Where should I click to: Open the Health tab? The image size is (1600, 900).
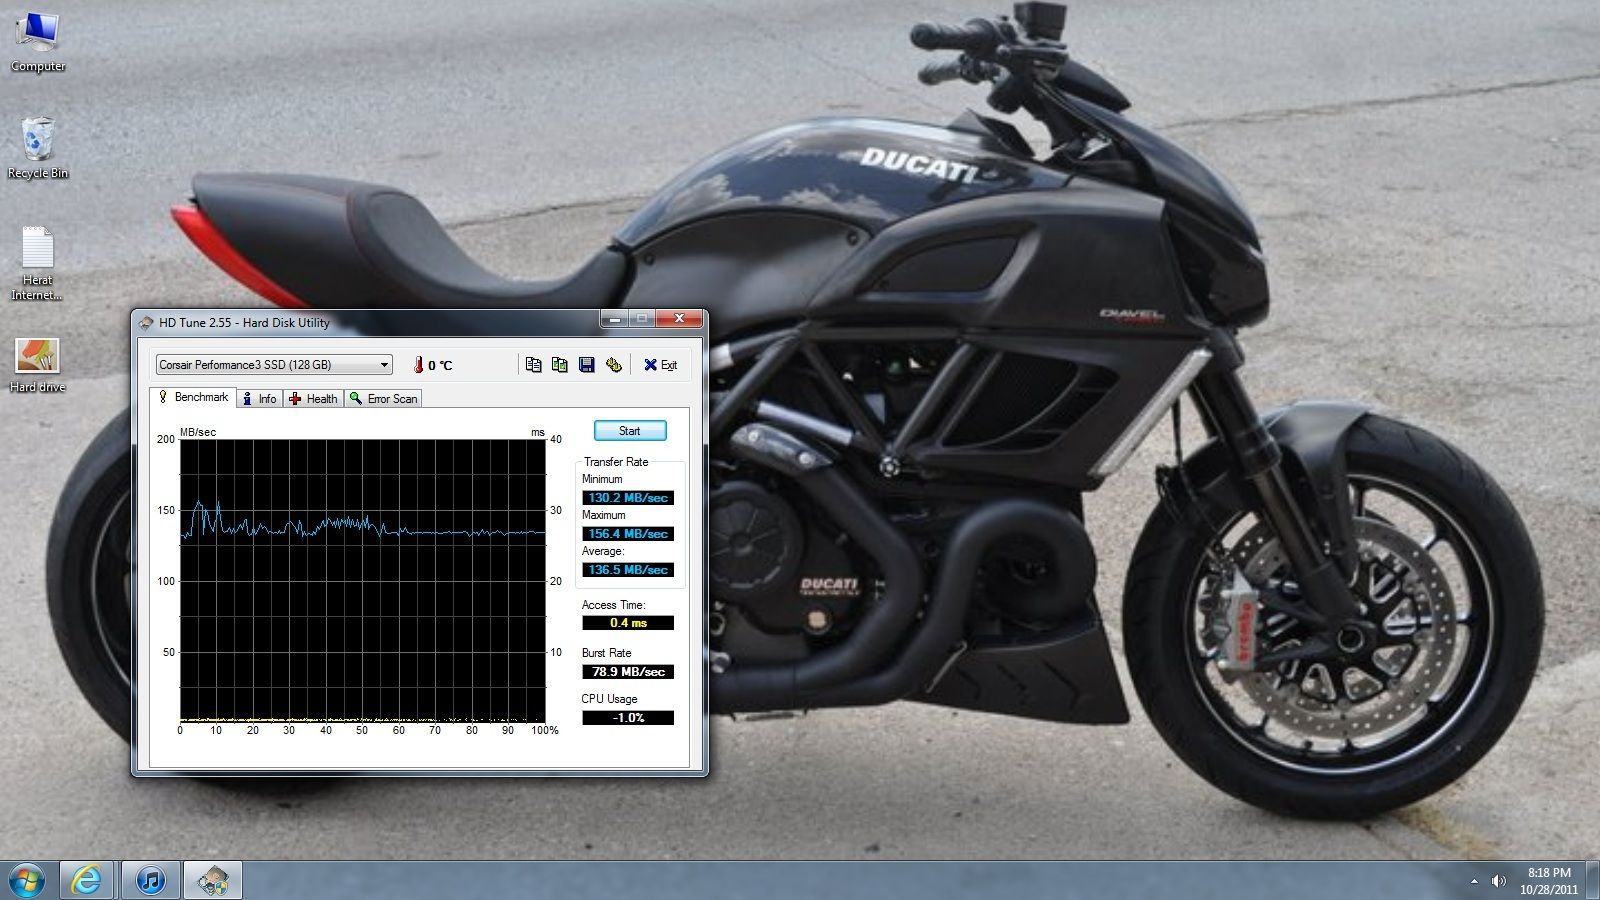313,398
